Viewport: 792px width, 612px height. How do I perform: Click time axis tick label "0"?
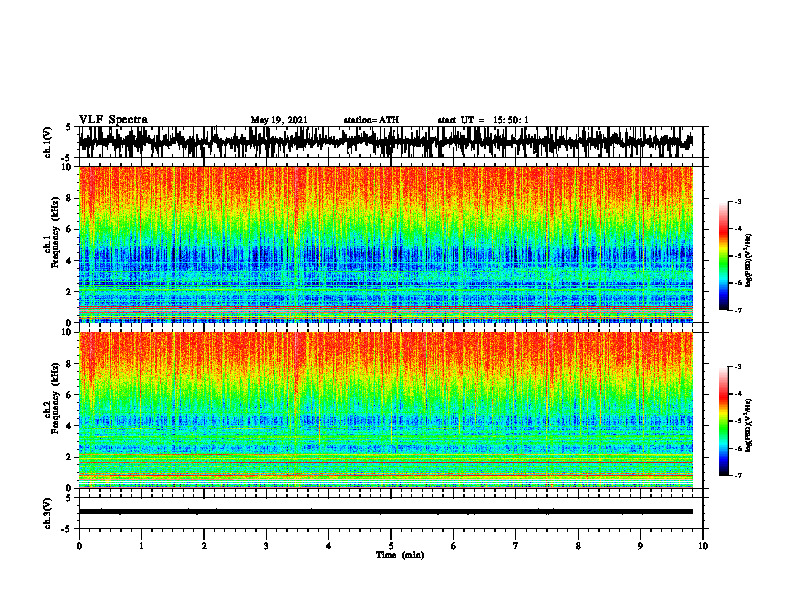(79, 546)
